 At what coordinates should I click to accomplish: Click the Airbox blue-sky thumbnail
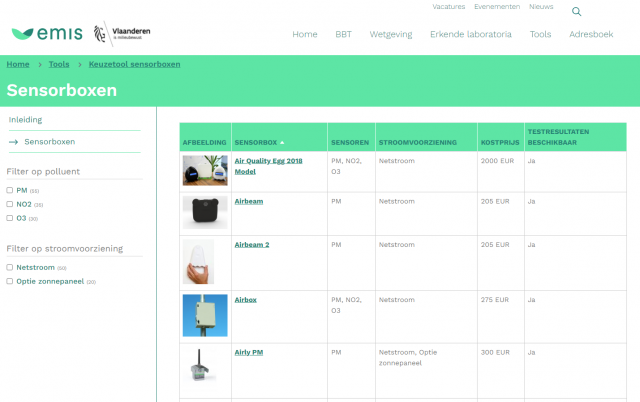click(205, 315)
